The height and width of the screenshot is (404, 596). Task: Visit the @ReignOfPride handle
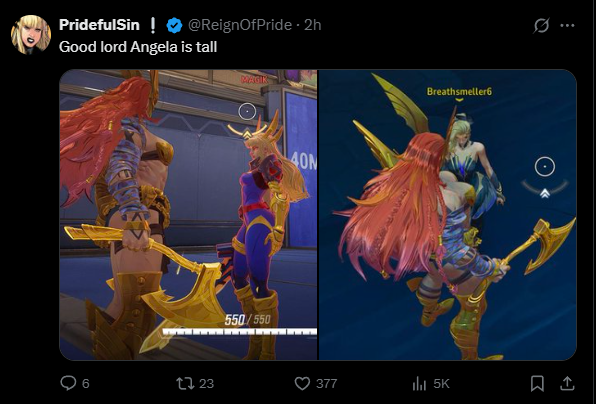point(239,25)
